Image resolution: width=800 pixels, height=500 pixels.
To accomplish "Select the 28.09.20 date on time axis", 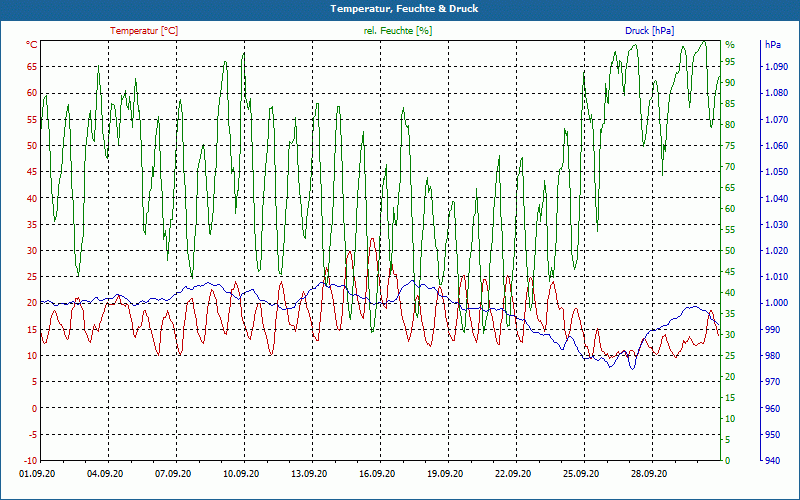I will 649,474.
